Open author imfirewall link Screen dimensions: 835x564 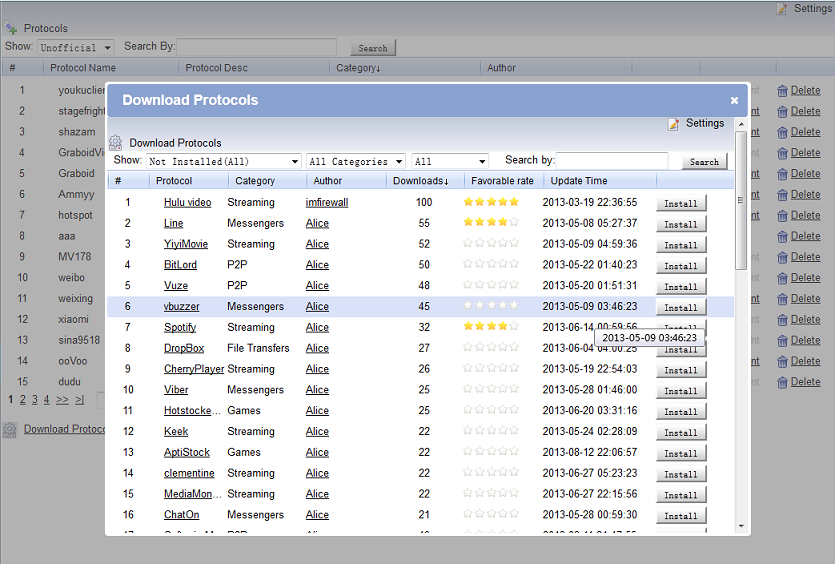tap(327, 202)
